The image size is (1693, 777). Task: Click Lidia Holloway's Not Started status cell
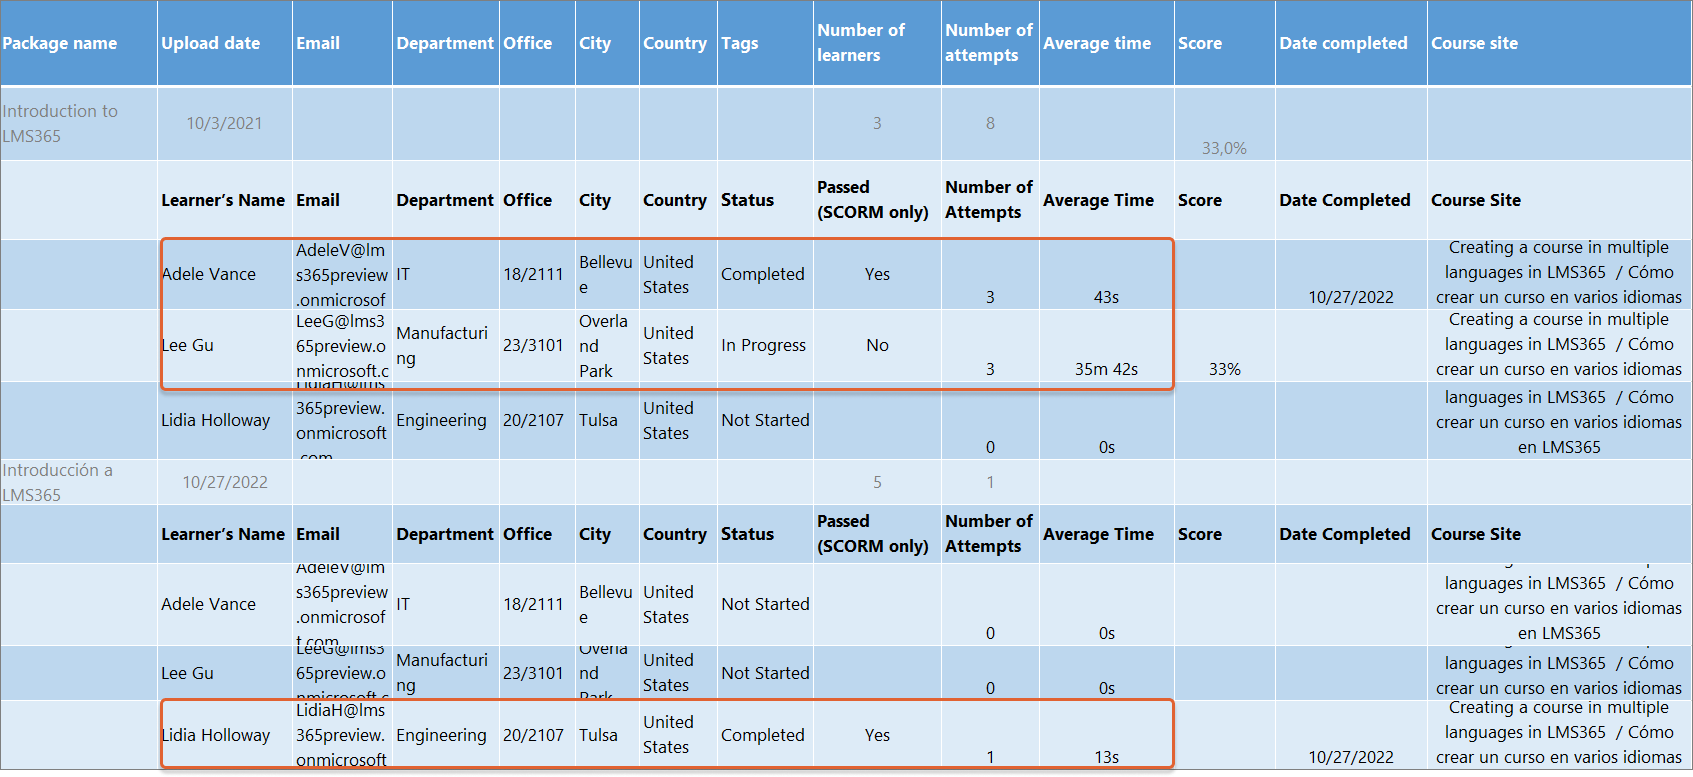(765, 420)
